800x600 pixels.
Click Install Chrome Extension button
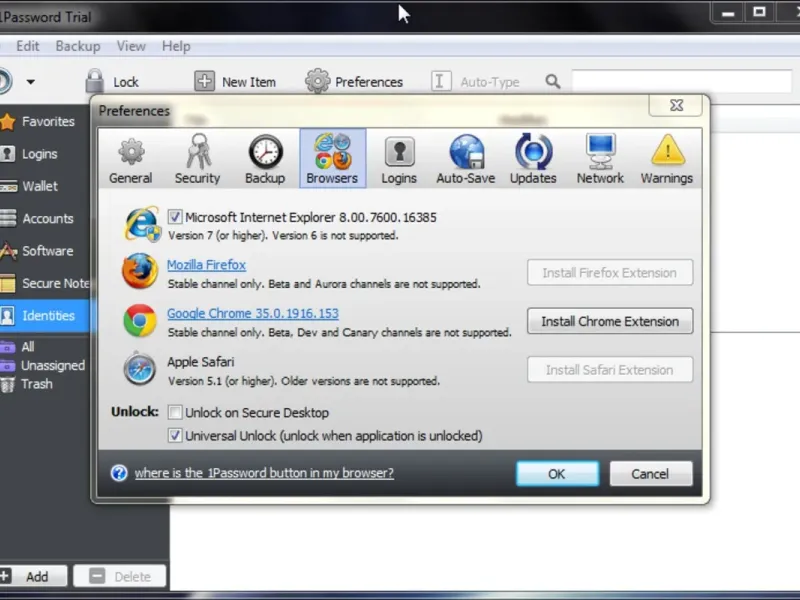coord(610,321)
